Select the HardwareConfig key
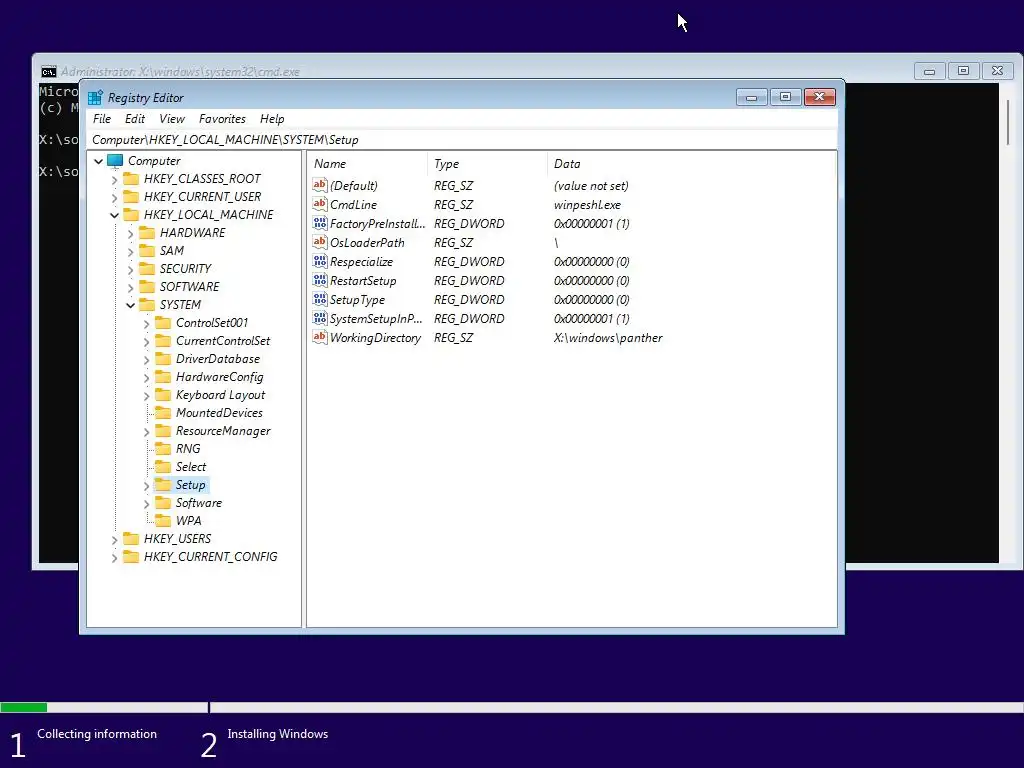 (219, 377)
